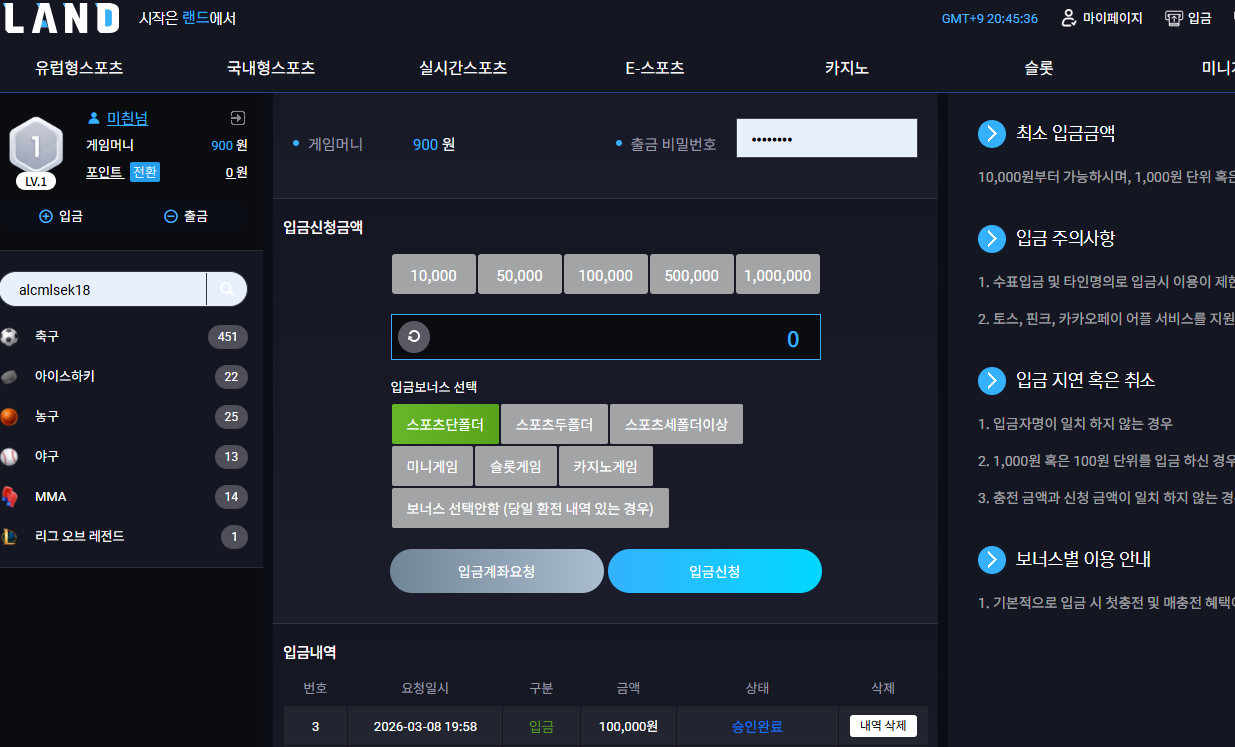Expand the 입금 주의사항 section arrow

(x=991, y=238)
